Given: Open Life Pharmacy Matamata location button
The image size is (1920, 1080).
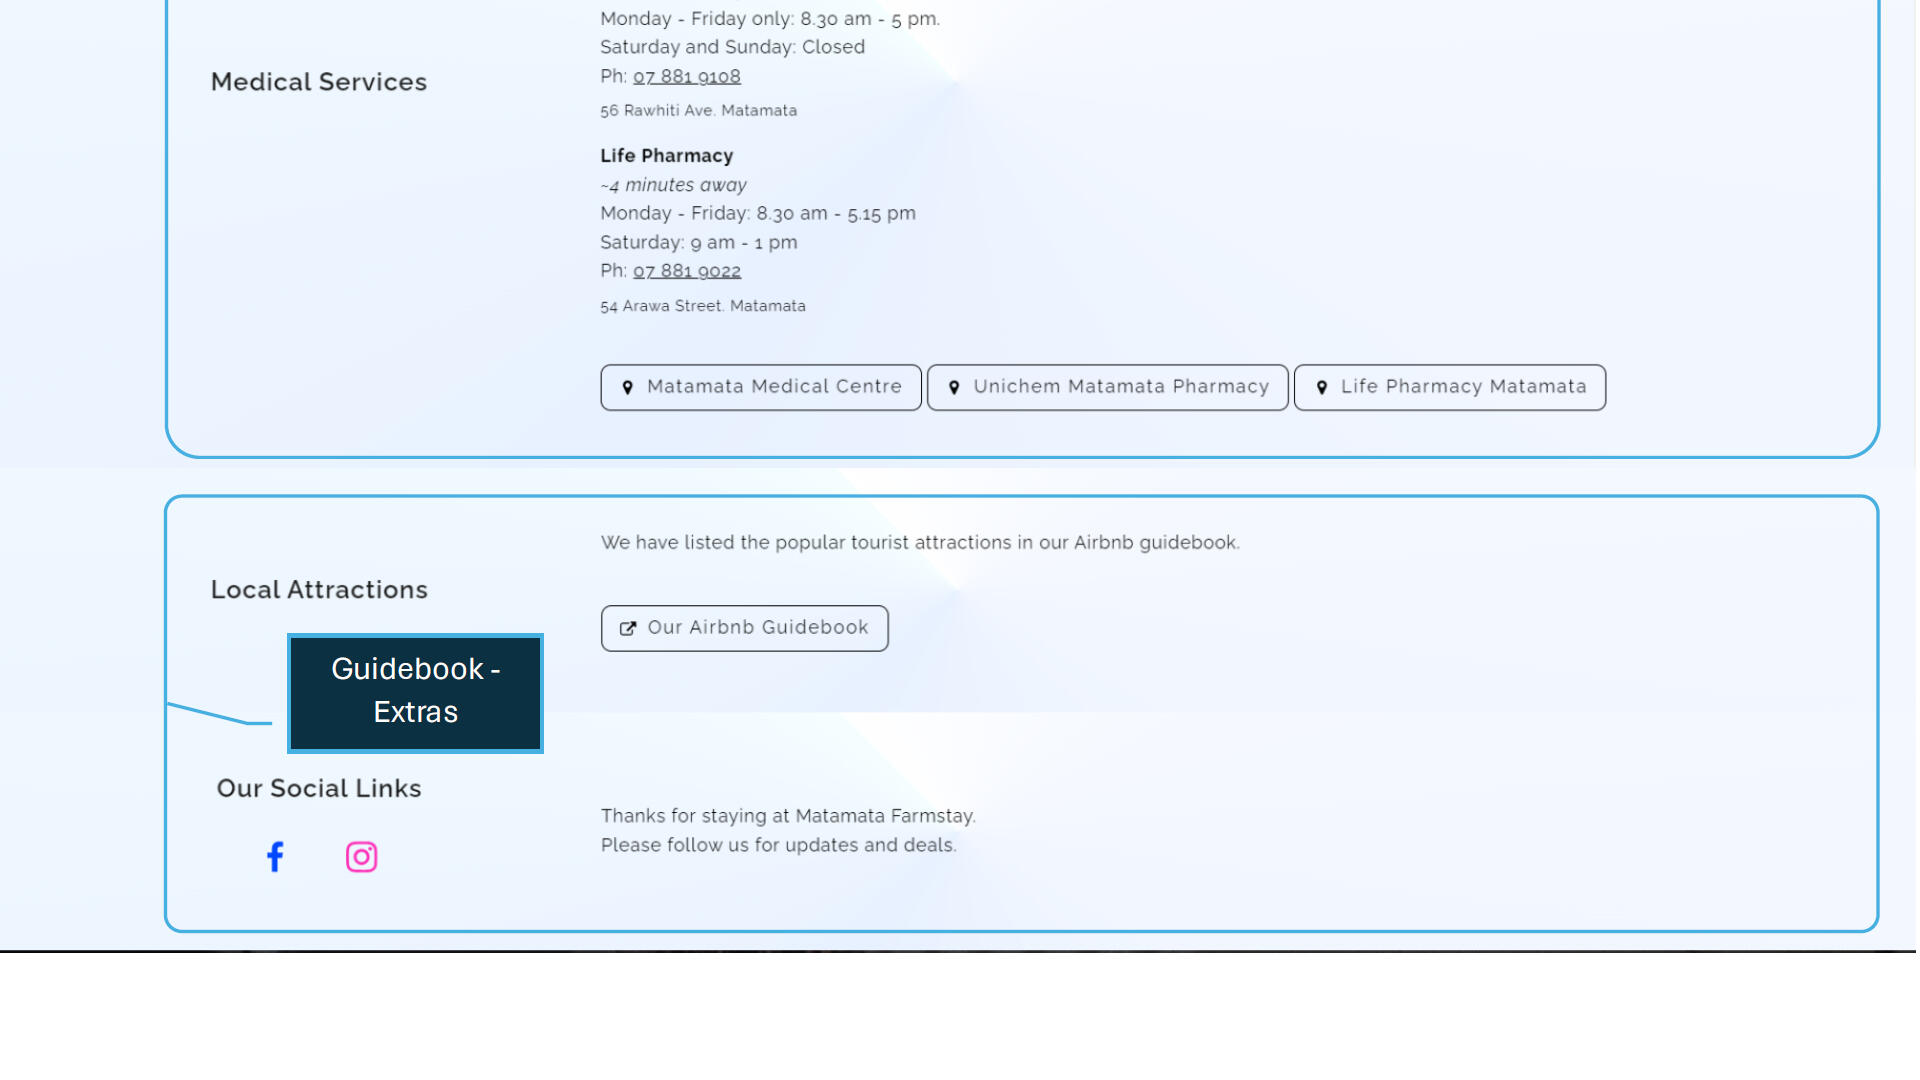Looking at the screenshot, I should click(1450, 387).
